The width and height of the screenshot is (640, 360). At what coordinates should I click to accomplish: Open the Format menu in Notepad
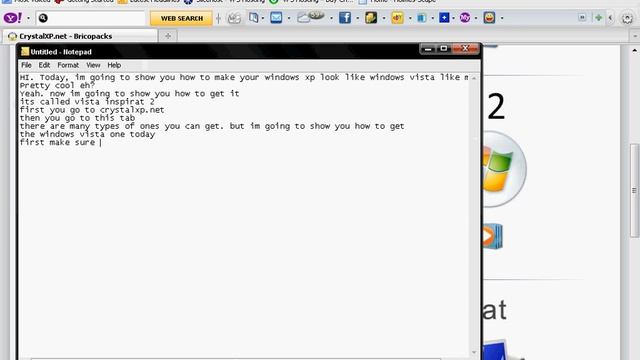click(x=68, y=65)
